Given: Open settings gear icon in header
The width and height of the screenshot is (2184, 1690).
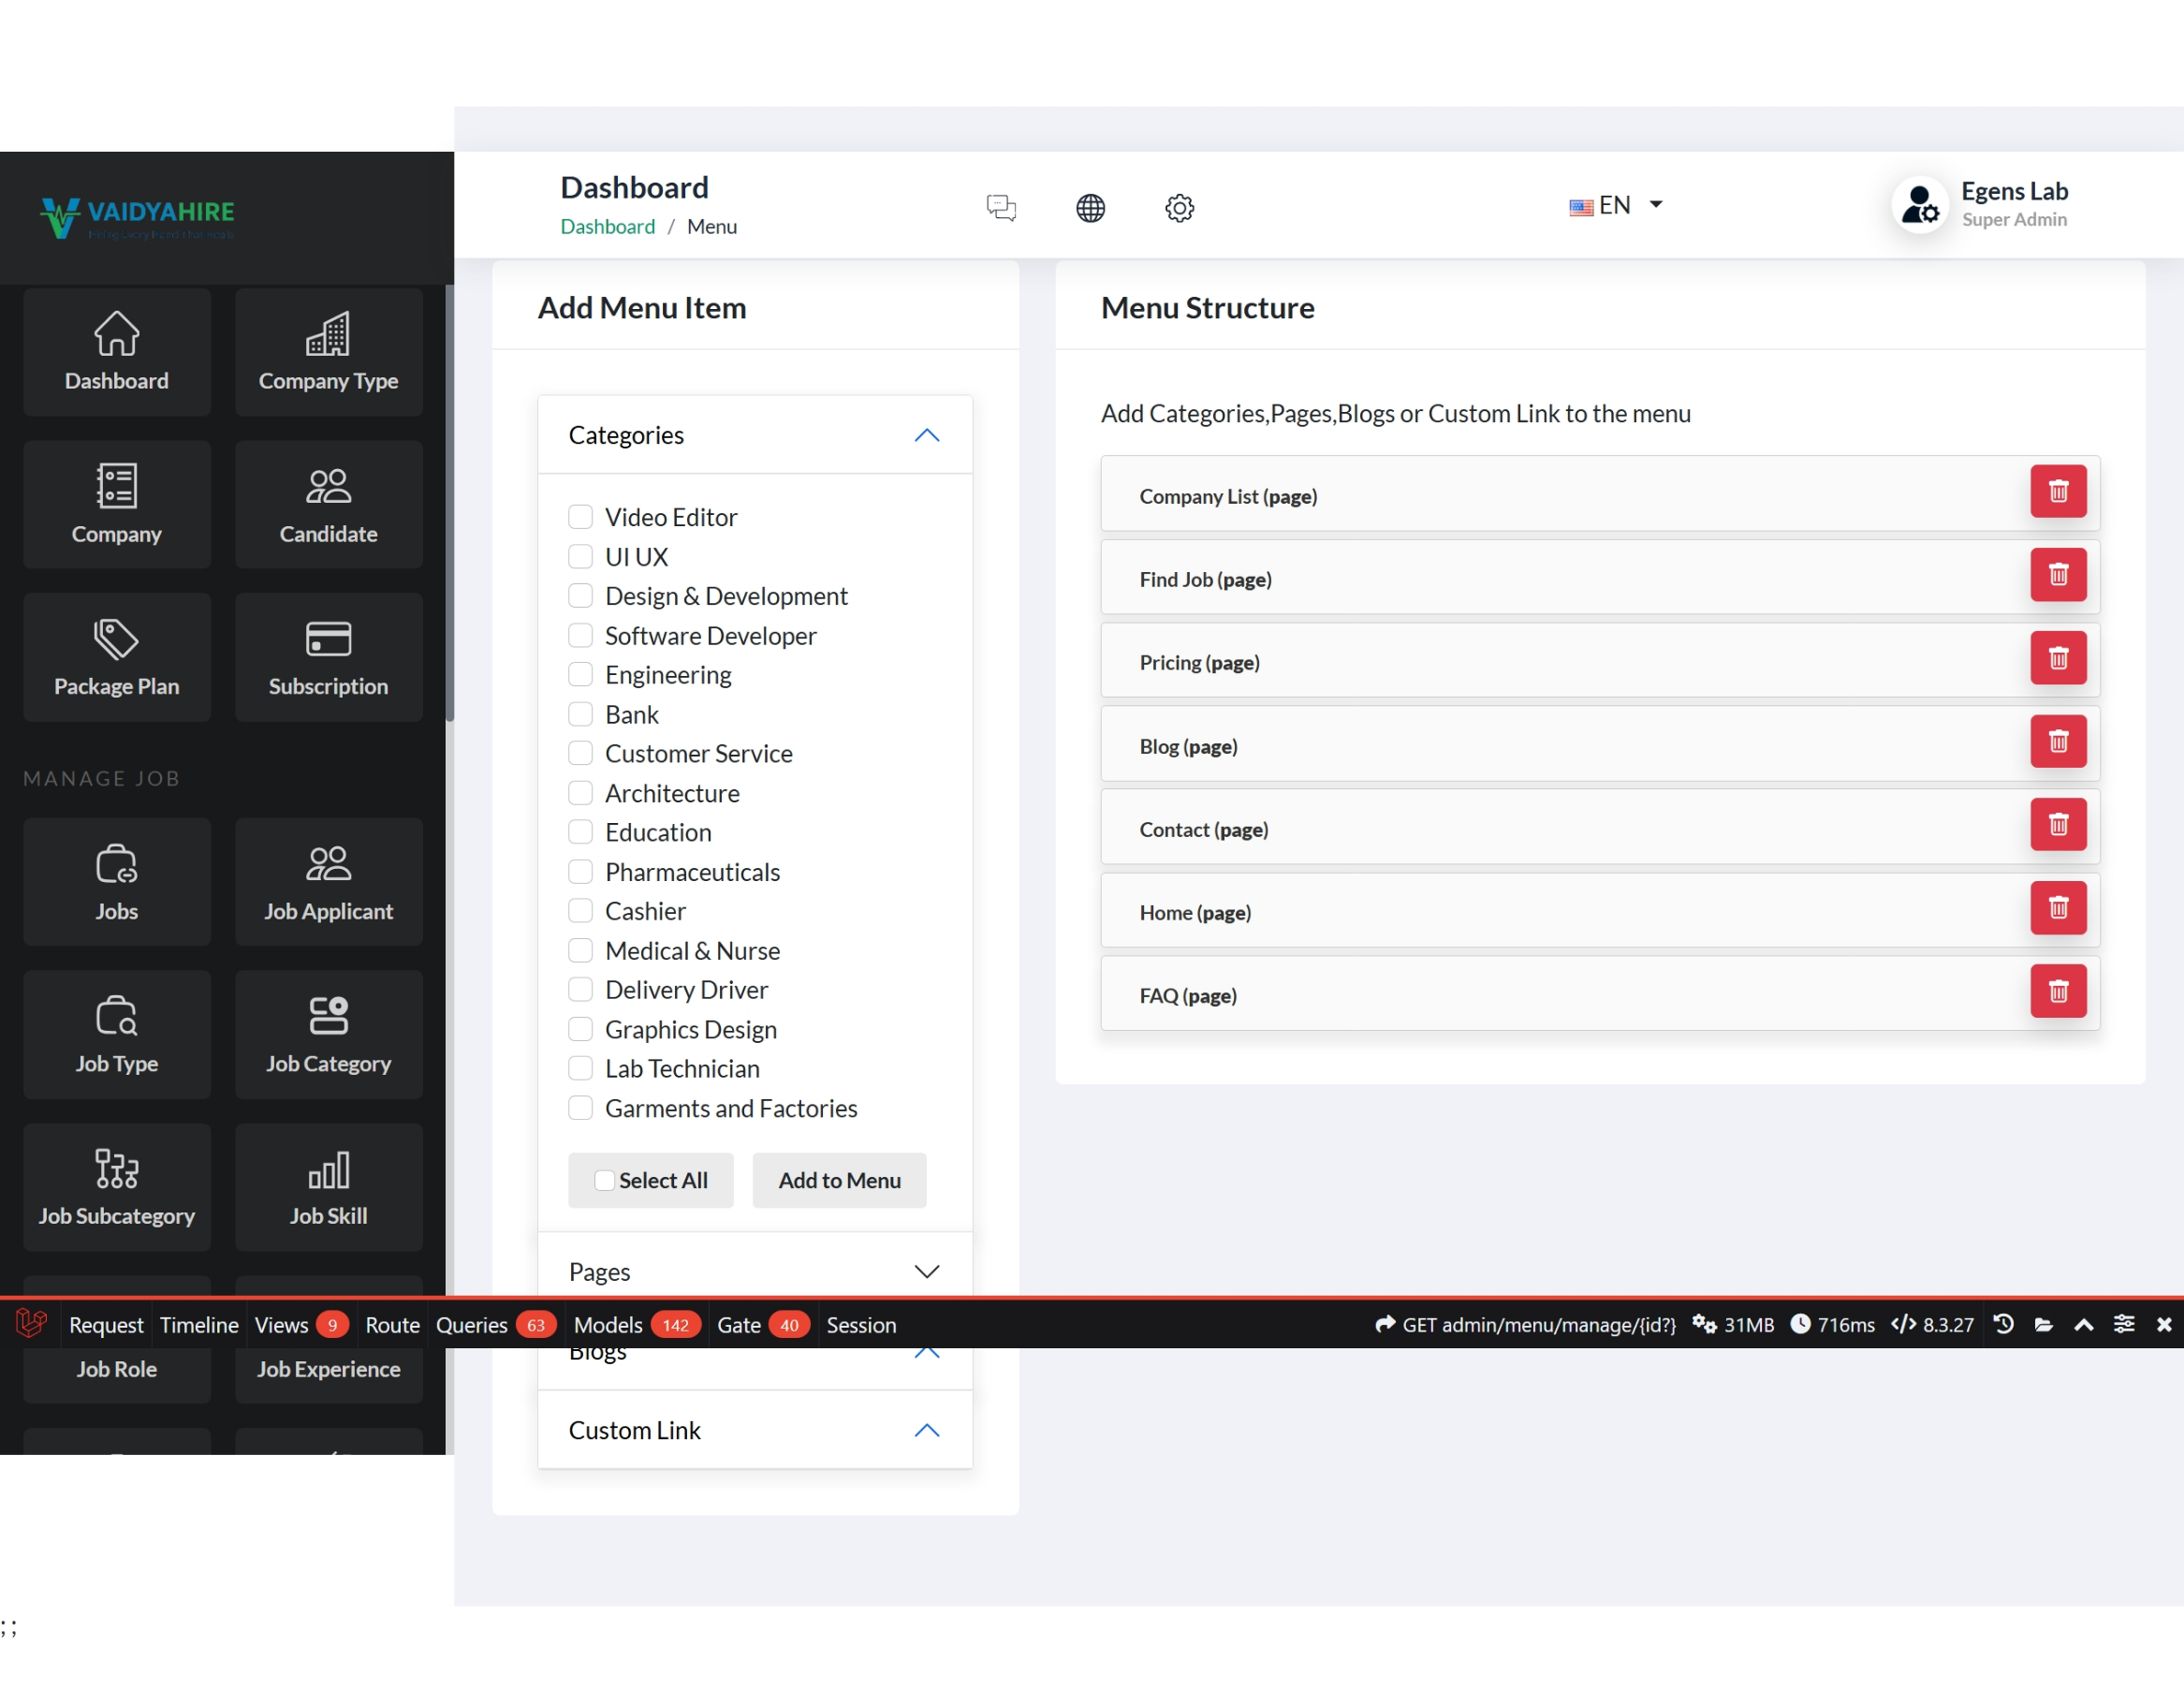Looking at the screenshot, I should [1179, 208].
